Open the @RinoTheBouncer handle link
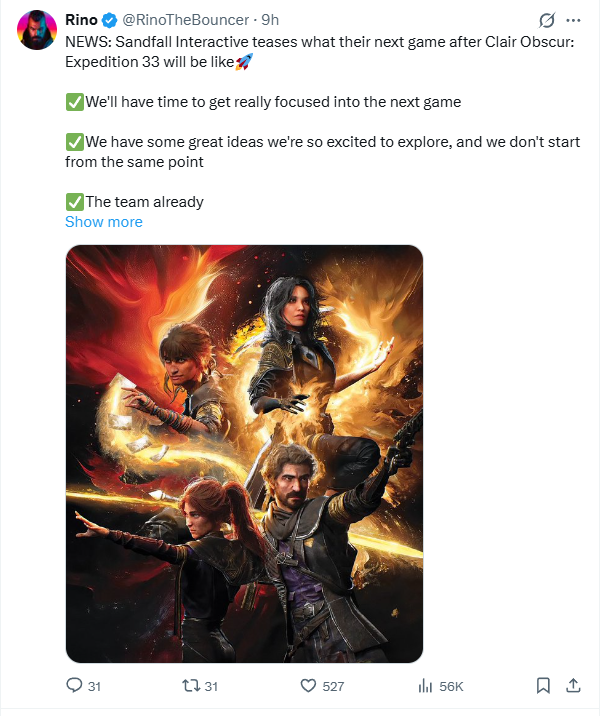The height and width of the screenshot is (716, 608). (x=185, y=20)
